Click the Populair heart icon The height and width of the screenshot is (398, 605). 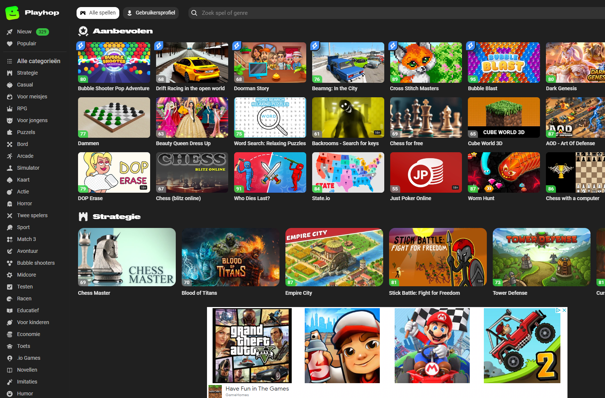(10, 44)
